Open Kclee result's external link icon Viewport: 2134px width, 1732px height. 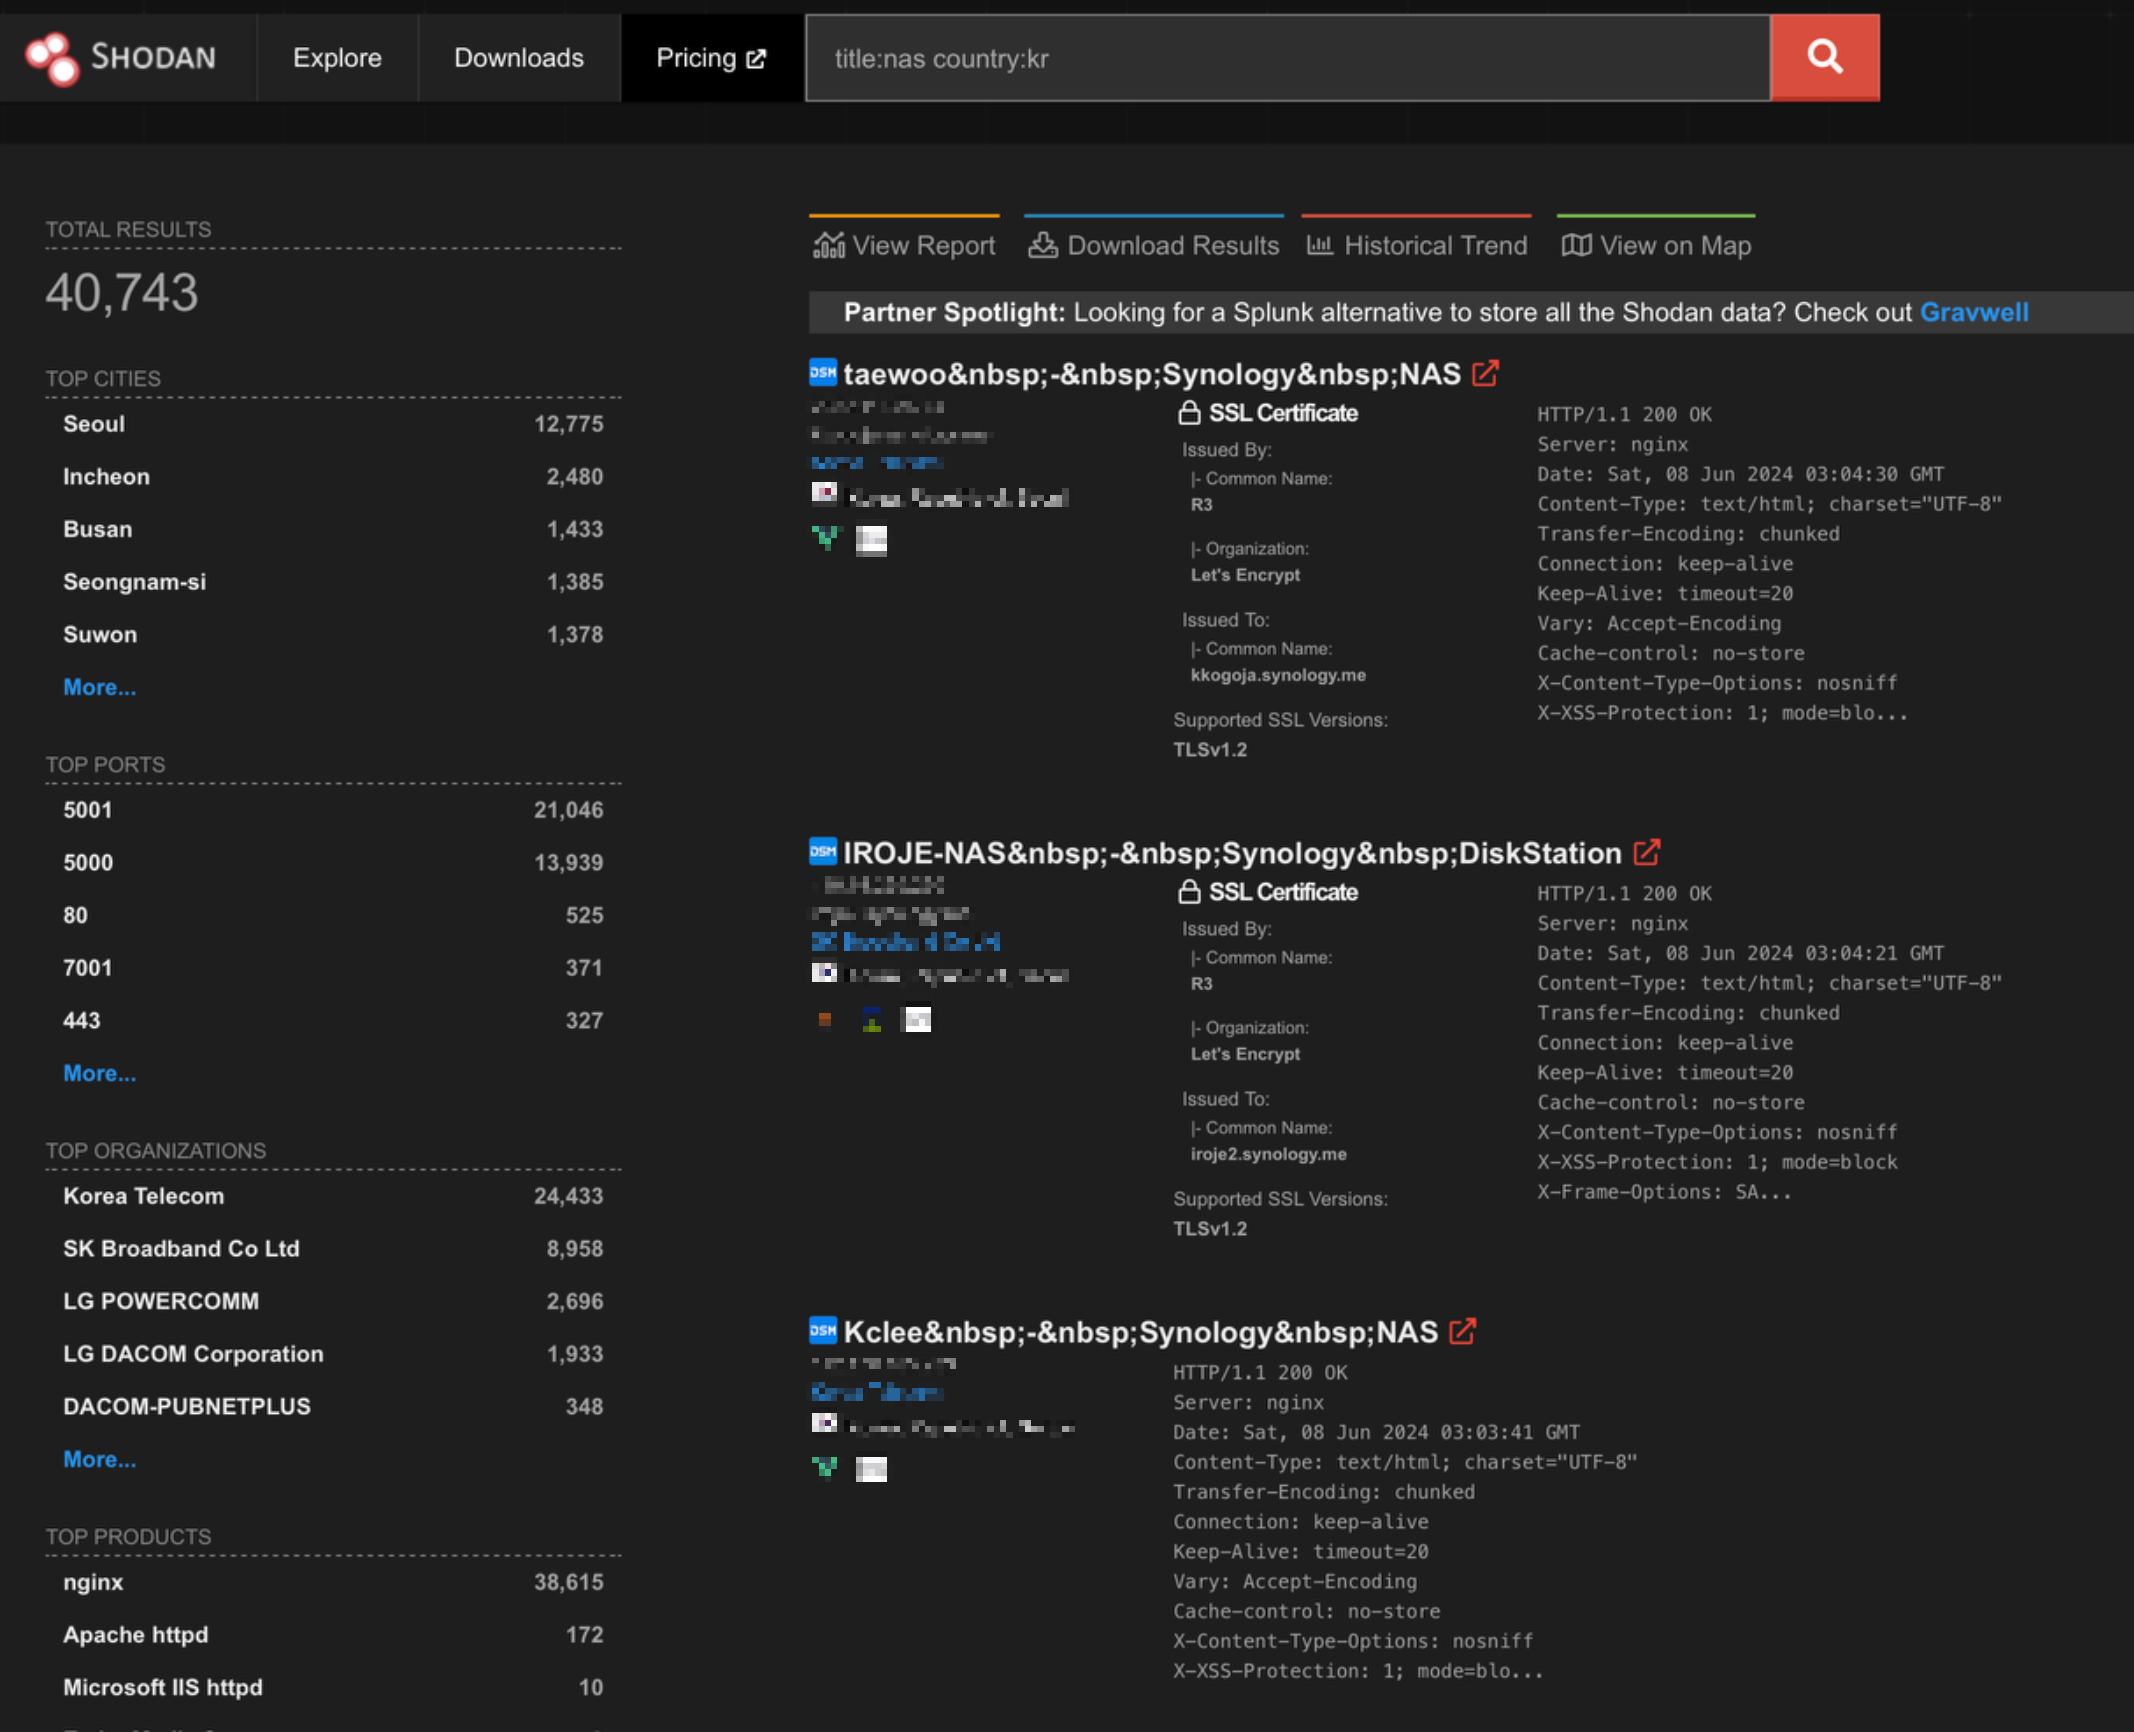(1462, 1331)
